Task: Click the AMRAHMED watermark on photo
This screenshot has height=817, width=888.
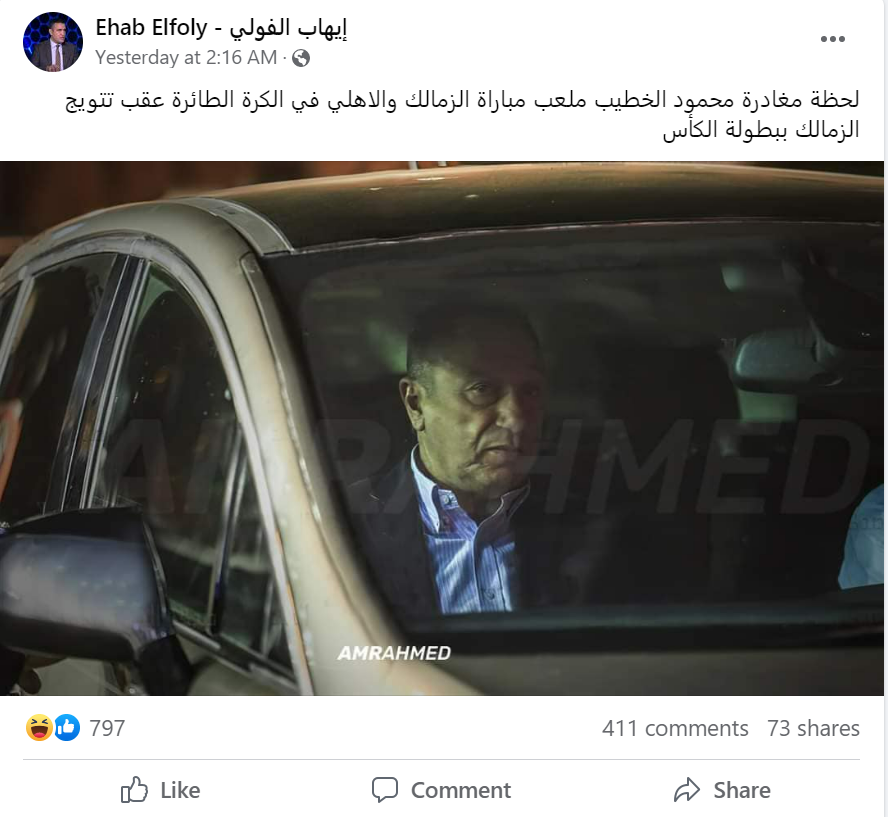Action: [x=394, y=653]
